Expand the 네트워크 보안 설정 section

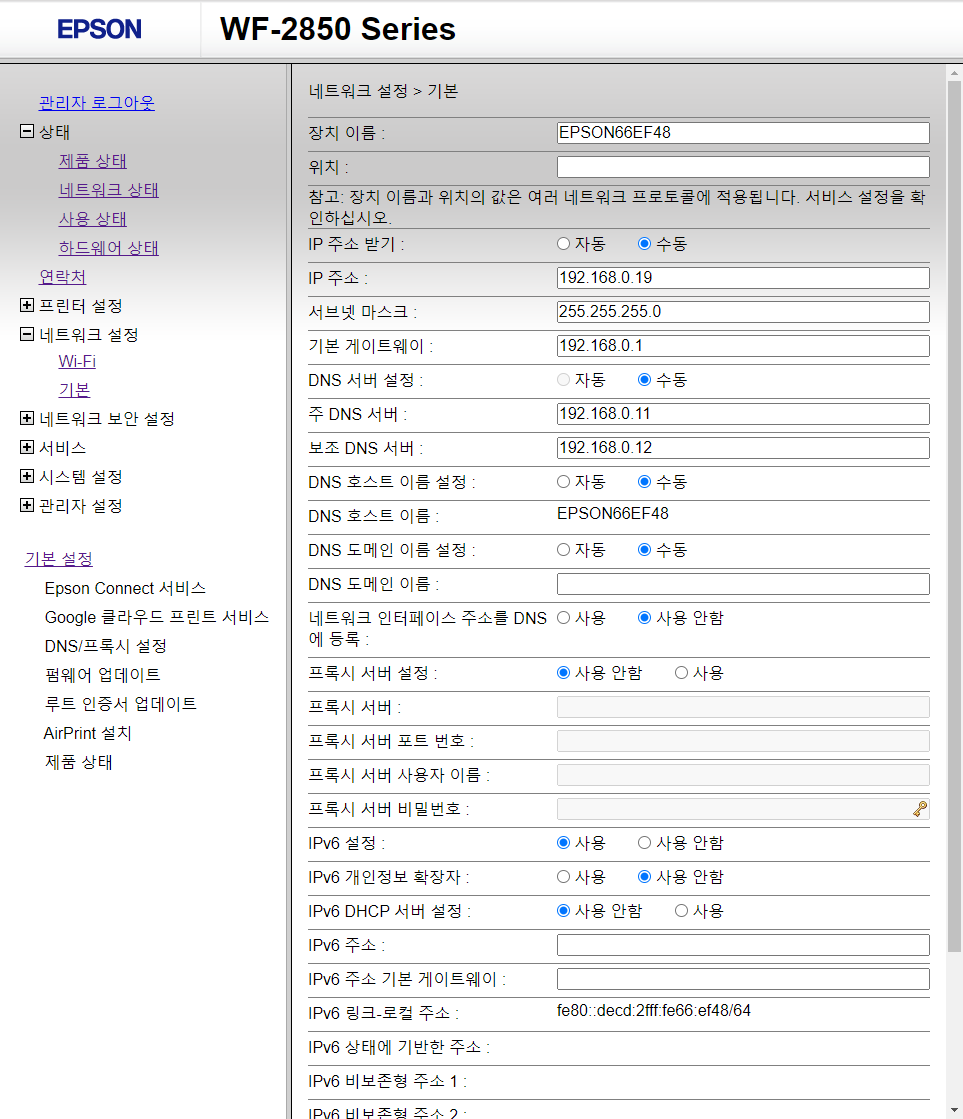tap(27, 418)
